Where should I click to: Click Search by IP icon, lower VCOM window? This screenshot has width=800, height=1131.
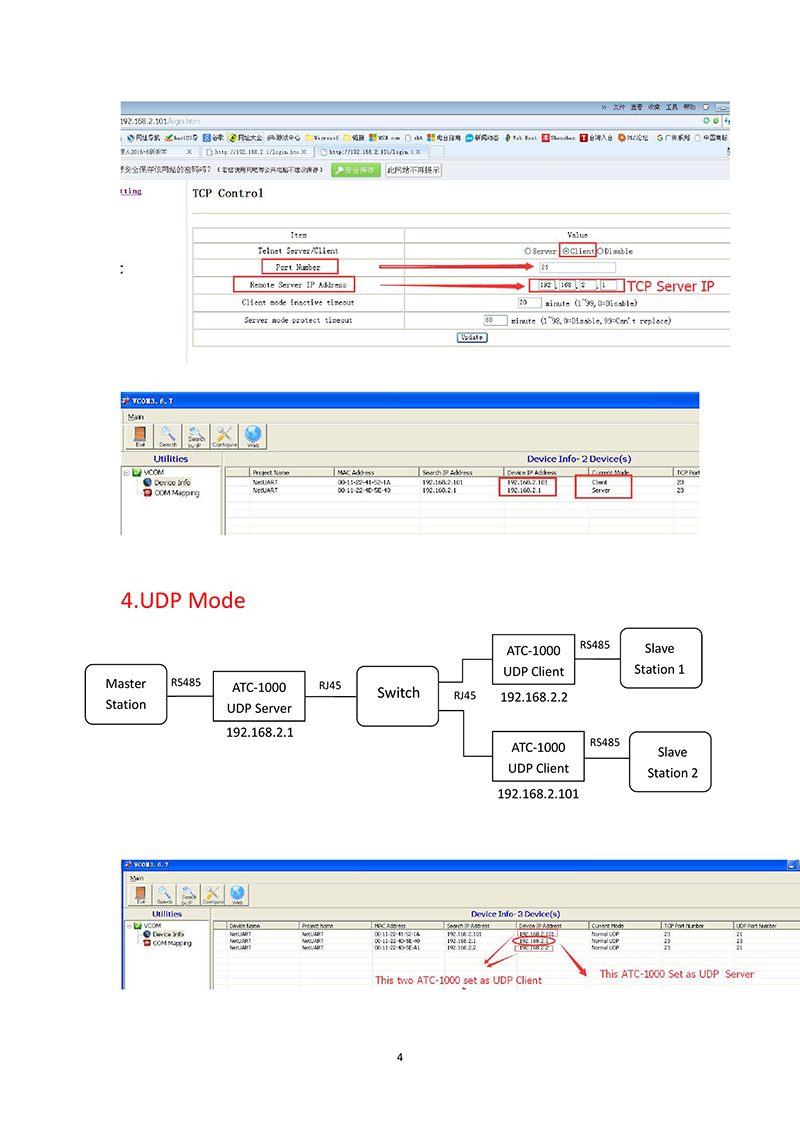[x=188, y=894]
